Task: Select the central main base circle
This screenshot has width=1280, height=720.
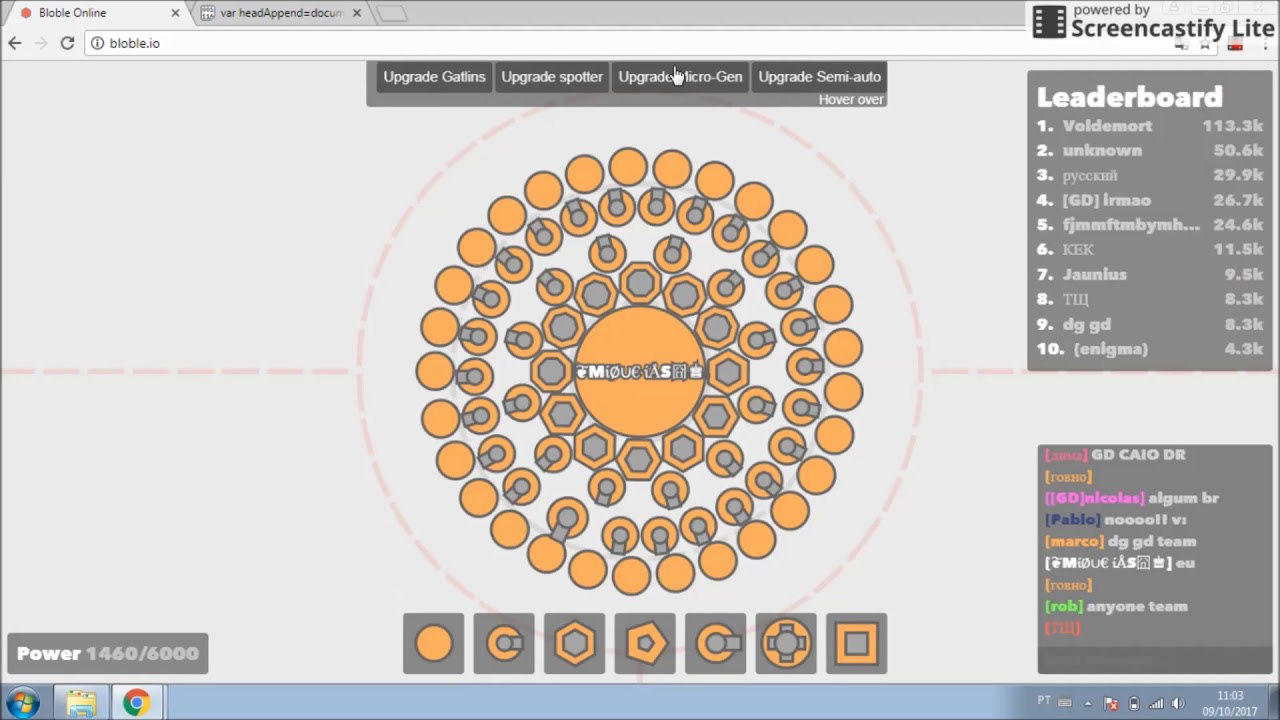Action: click(x=640, y=372)
